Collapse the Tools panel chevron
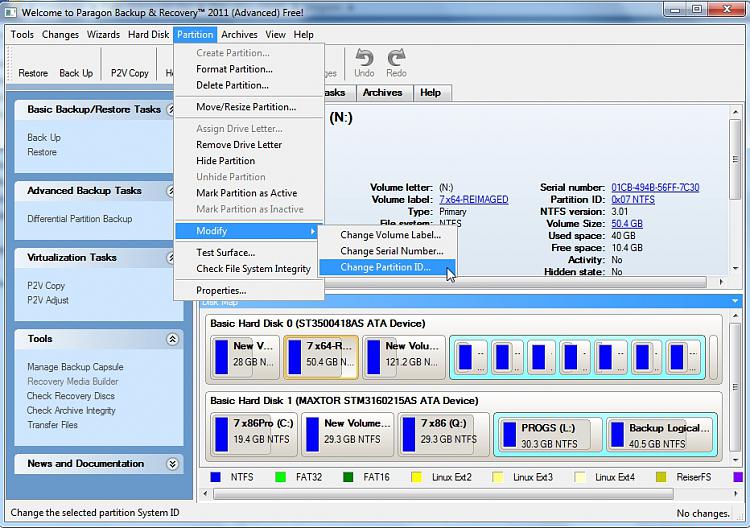Image resolution: width=750 pixels, height=528 pixels. tap(172, 339)
